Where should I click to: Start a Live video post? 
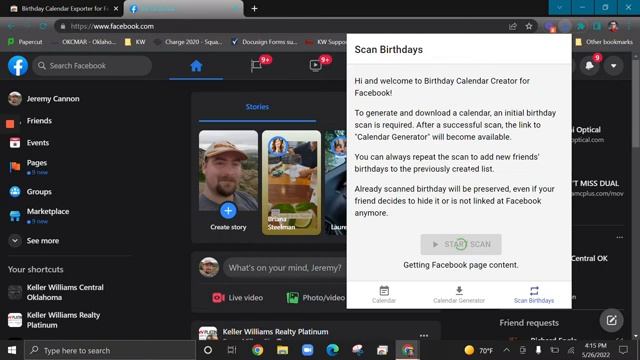pyautogui.click(x=237, y=298)
